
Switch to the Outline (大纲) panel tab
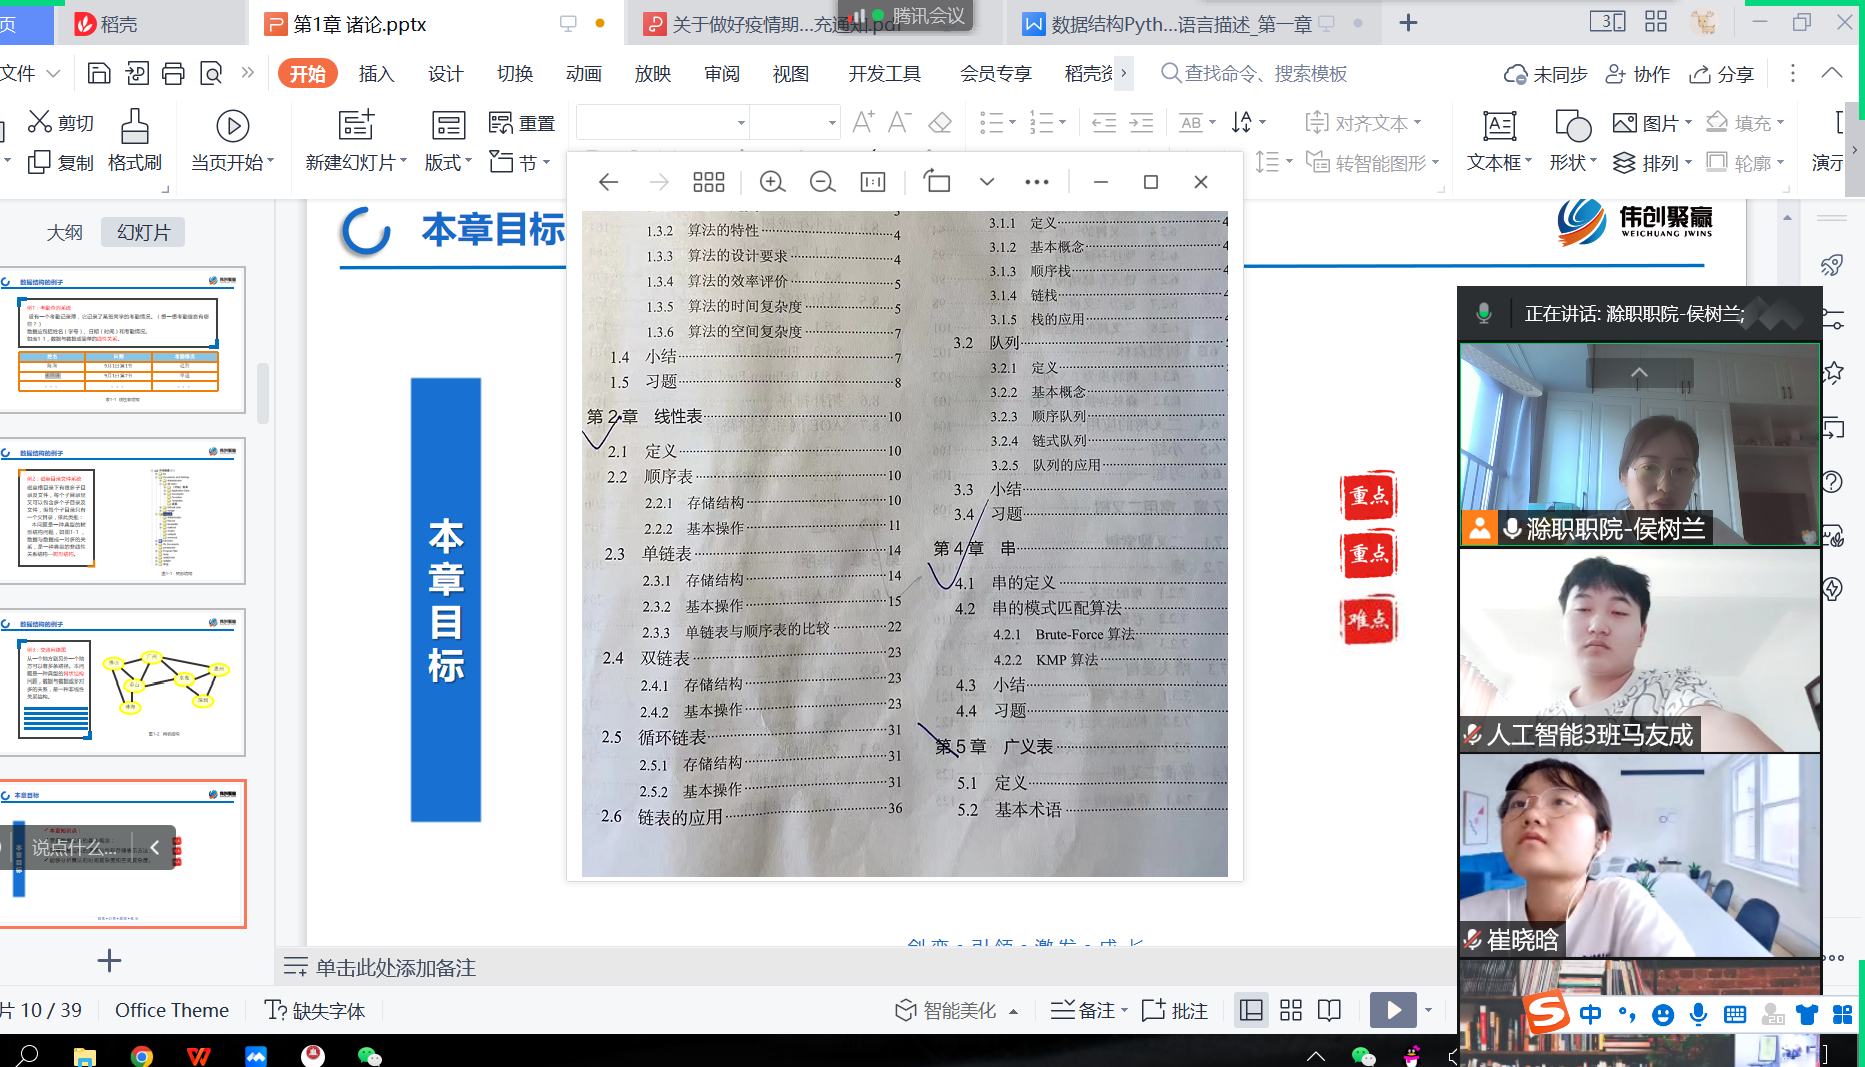click(x=64, y=232)
